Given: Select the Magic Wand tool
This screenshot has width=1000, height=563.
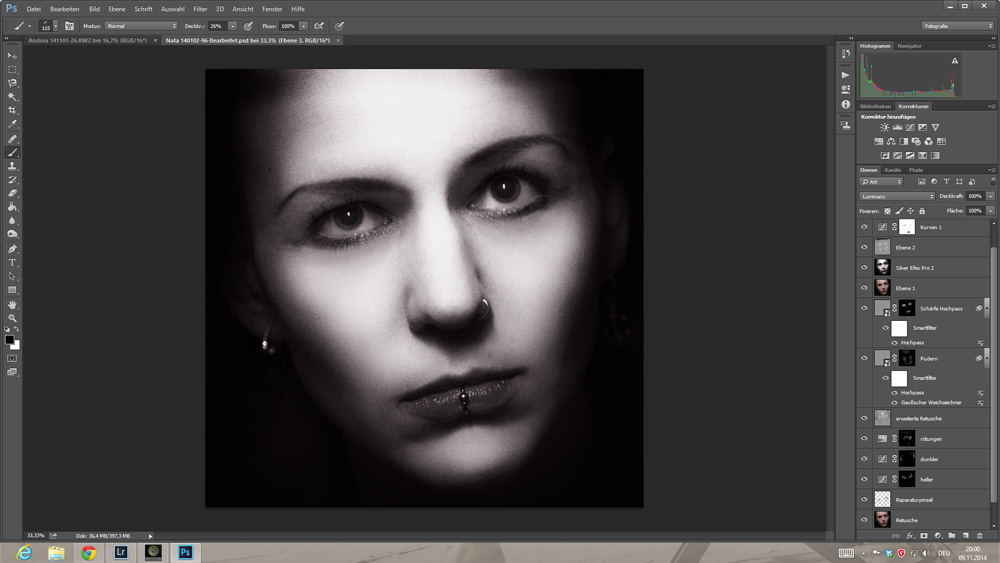Looking at the screenshot, I should pos(12,96).
